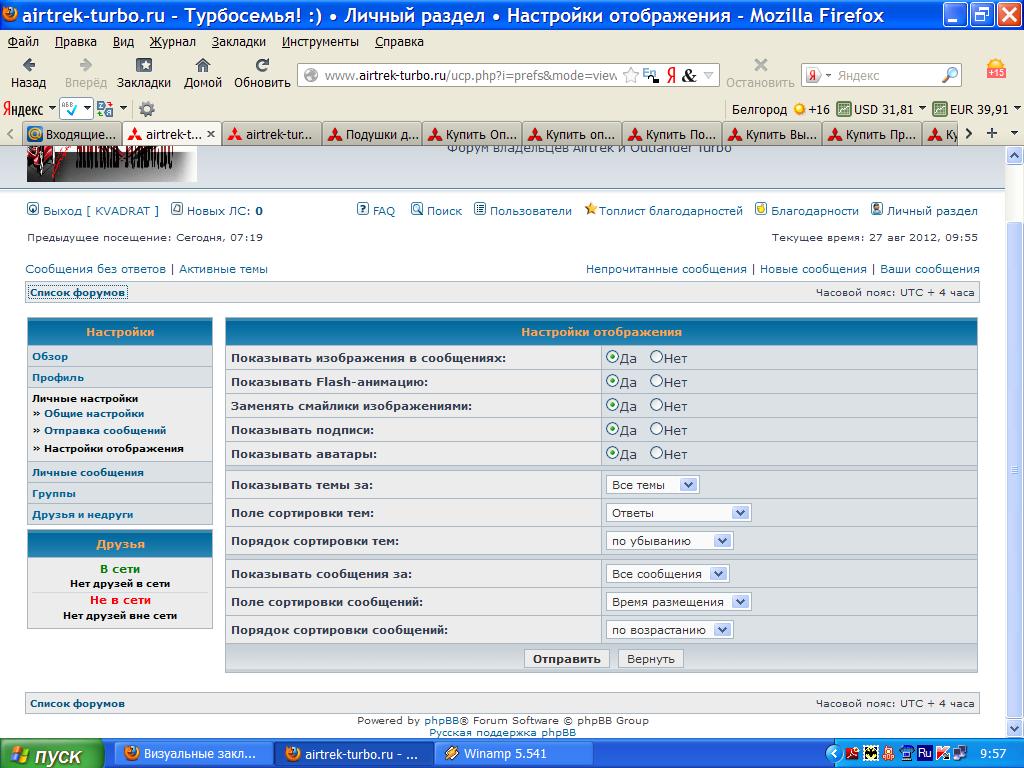Click the Home (Домой) toolbar icon

point(203,66)
